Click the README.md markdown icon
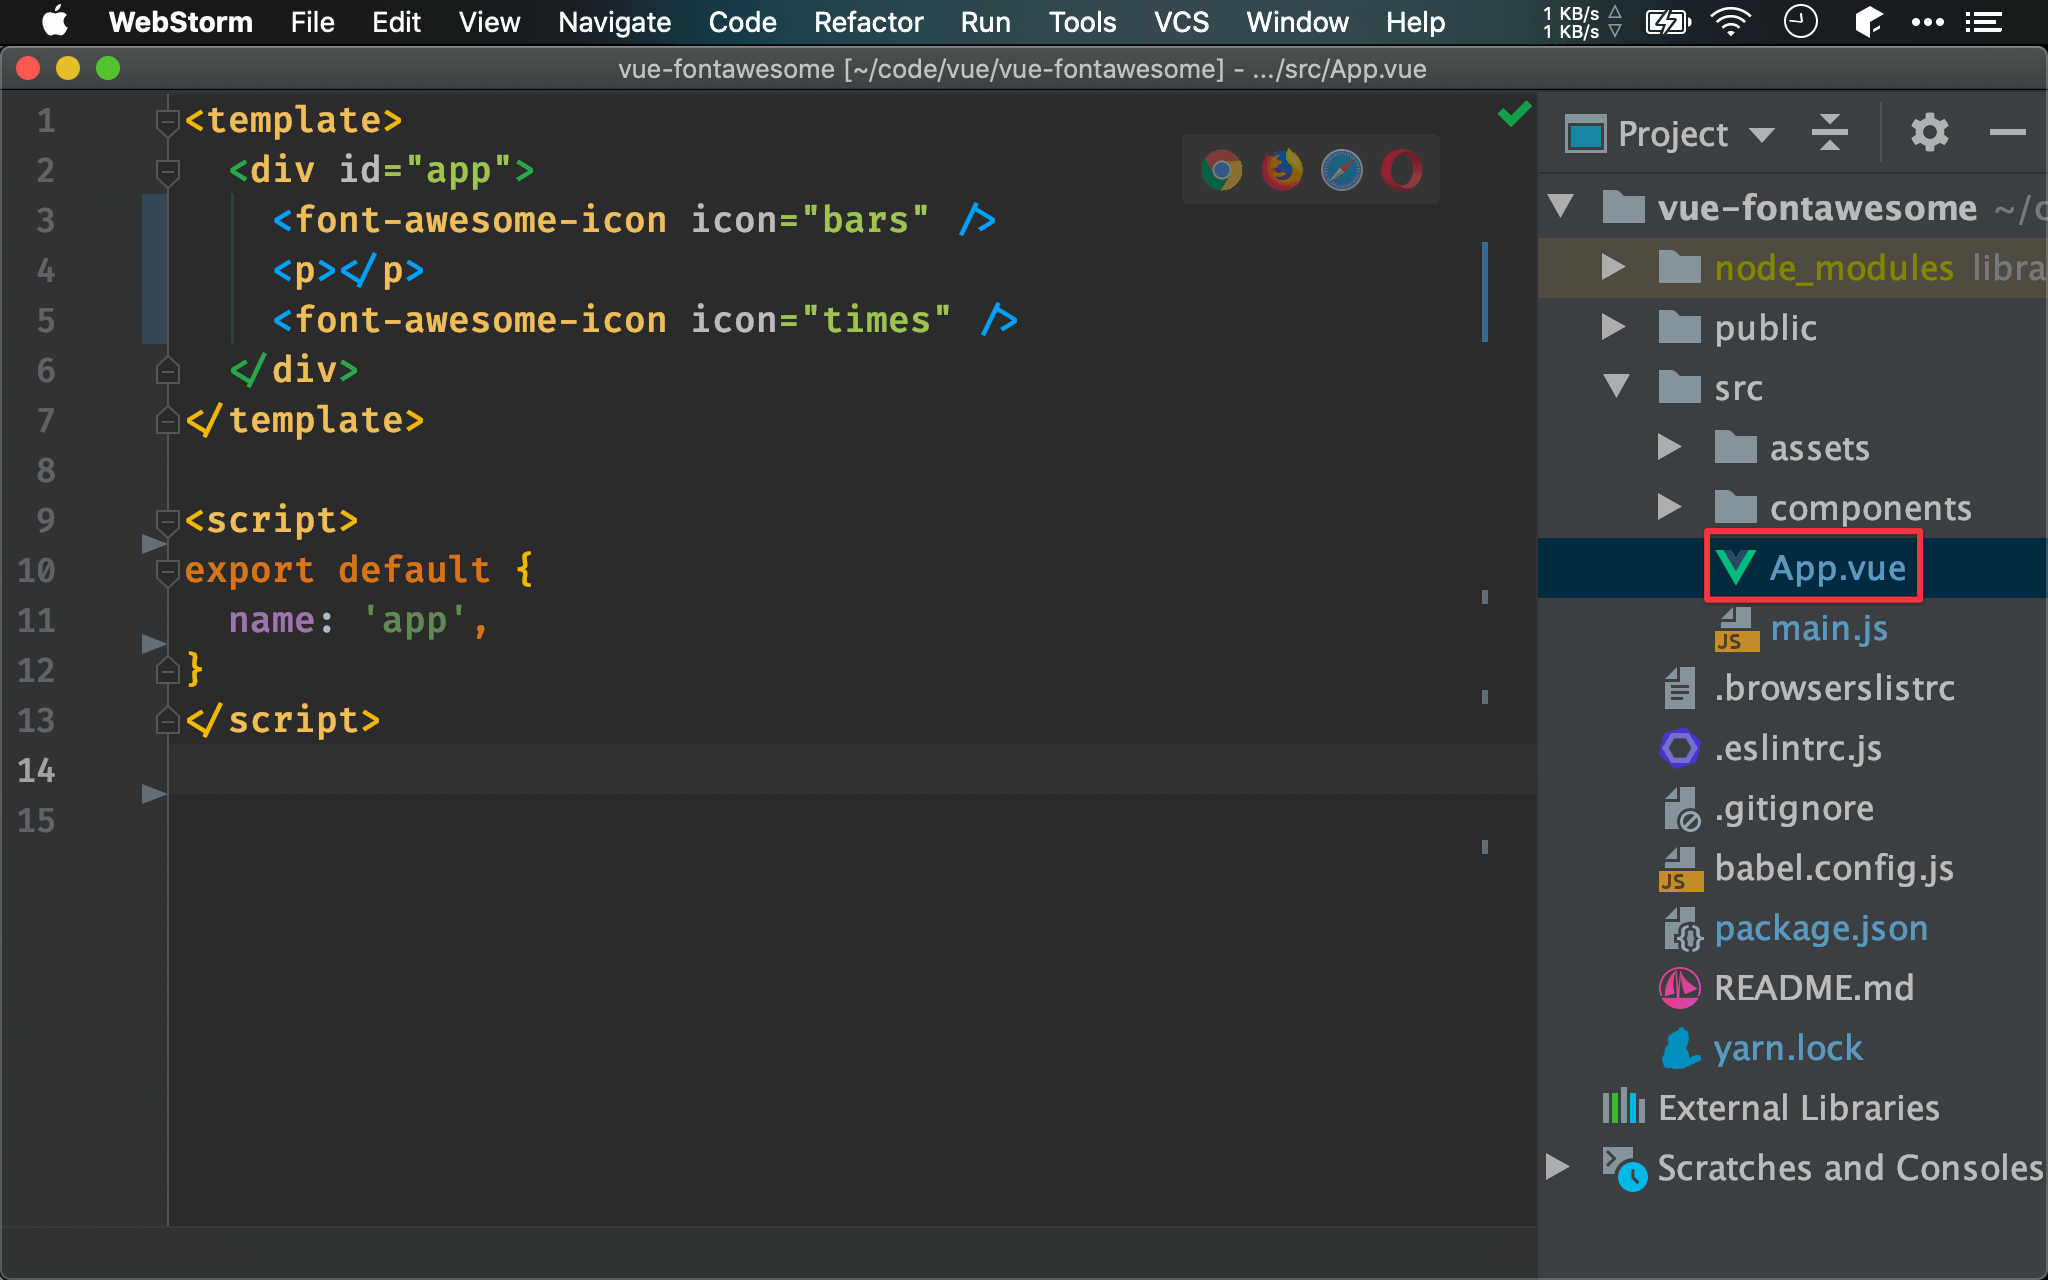This screenshot has height=1280, width=2048. pyautogui.click(x=1680, y=988)
